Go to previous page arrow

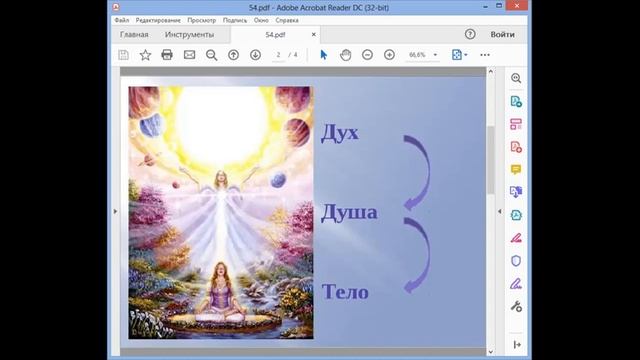tap(233, 55)
